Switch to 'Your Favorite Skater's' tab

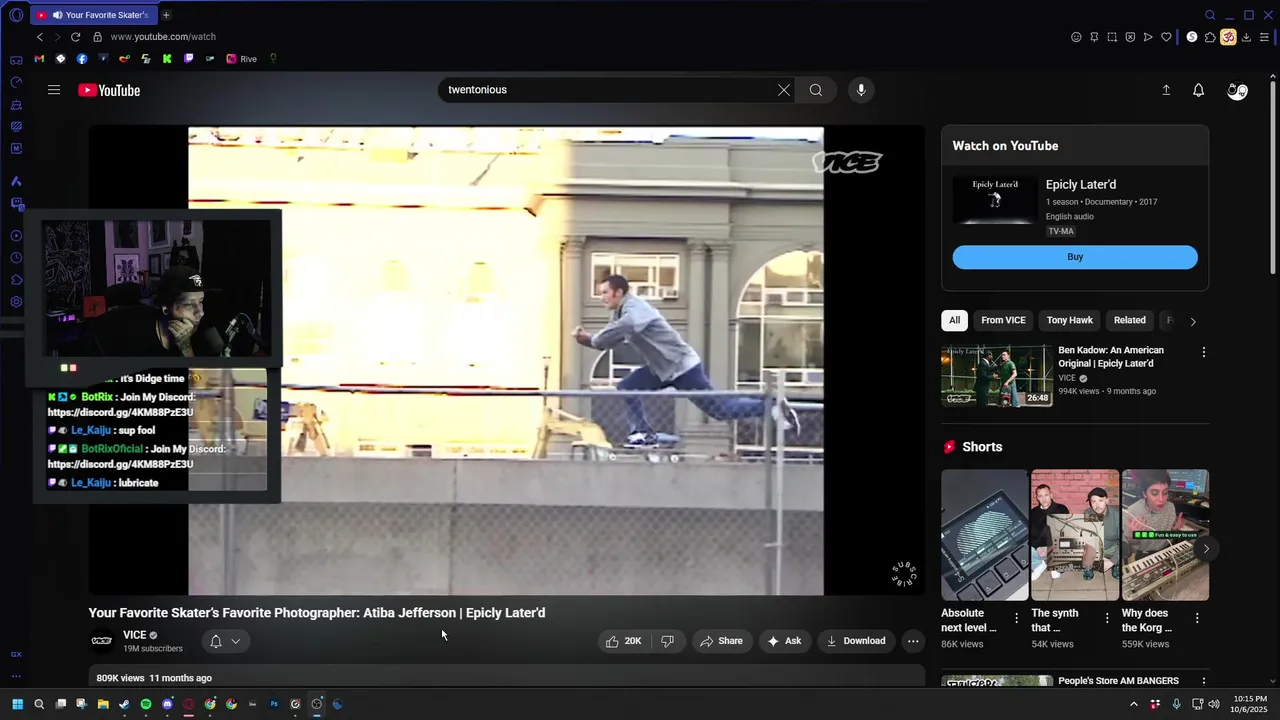point(93,15)
